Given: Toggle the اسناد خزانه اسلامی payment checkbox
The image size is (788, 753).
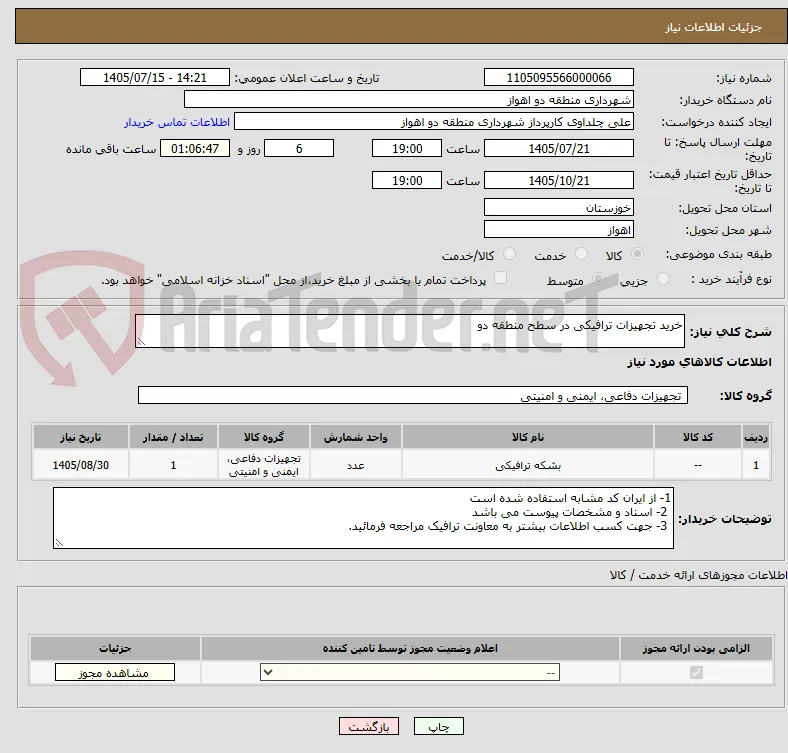Looking at the screenshot, I should (501, 278).
